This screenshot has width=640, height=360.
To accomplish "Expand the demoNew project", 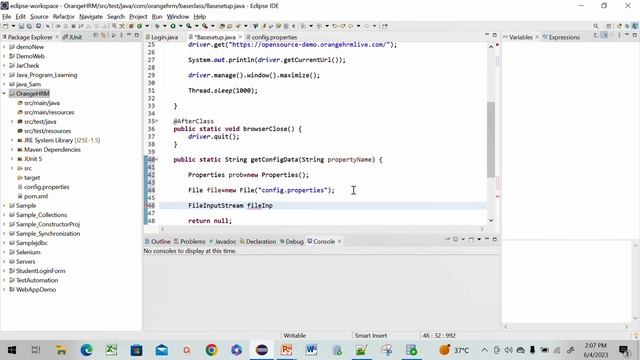I will pos(4,47).
